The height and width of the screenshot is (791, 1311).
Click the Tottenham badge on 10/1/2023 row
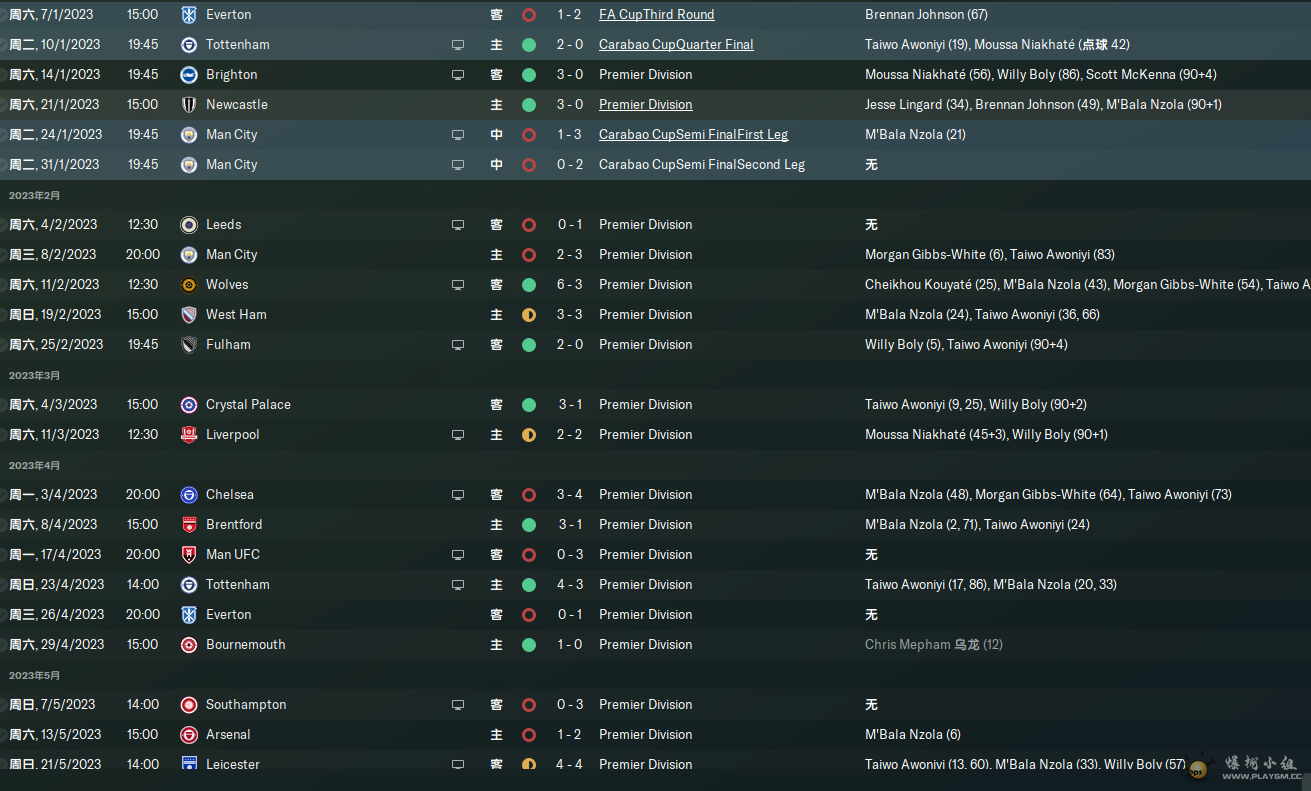click(x=189, y=45)
